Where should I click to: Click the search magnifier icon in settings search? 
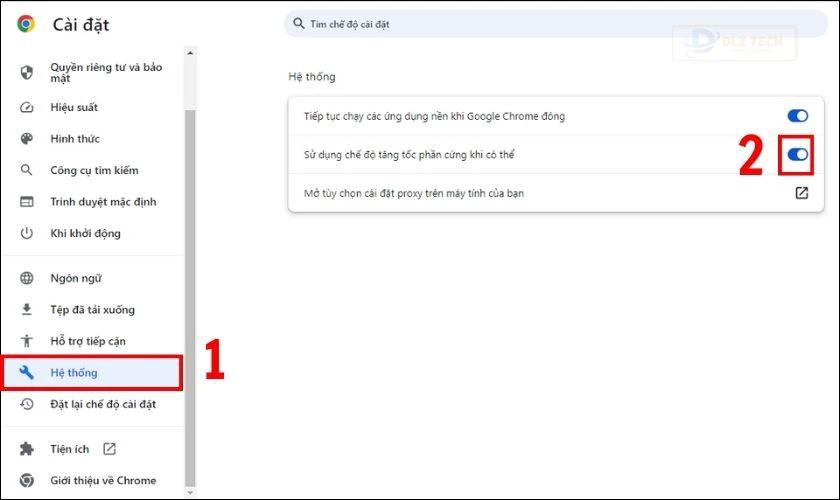click(x=299, y=24)
